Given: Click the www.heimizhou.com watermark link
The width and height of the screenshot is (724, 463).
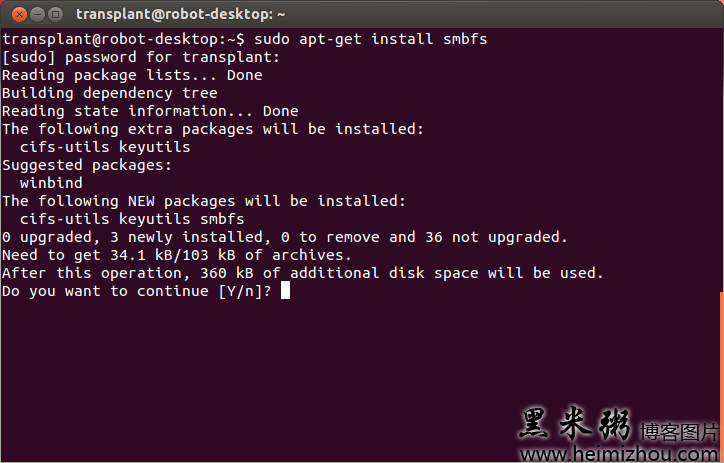Looking at the screenshot, I should coord(621,454).
